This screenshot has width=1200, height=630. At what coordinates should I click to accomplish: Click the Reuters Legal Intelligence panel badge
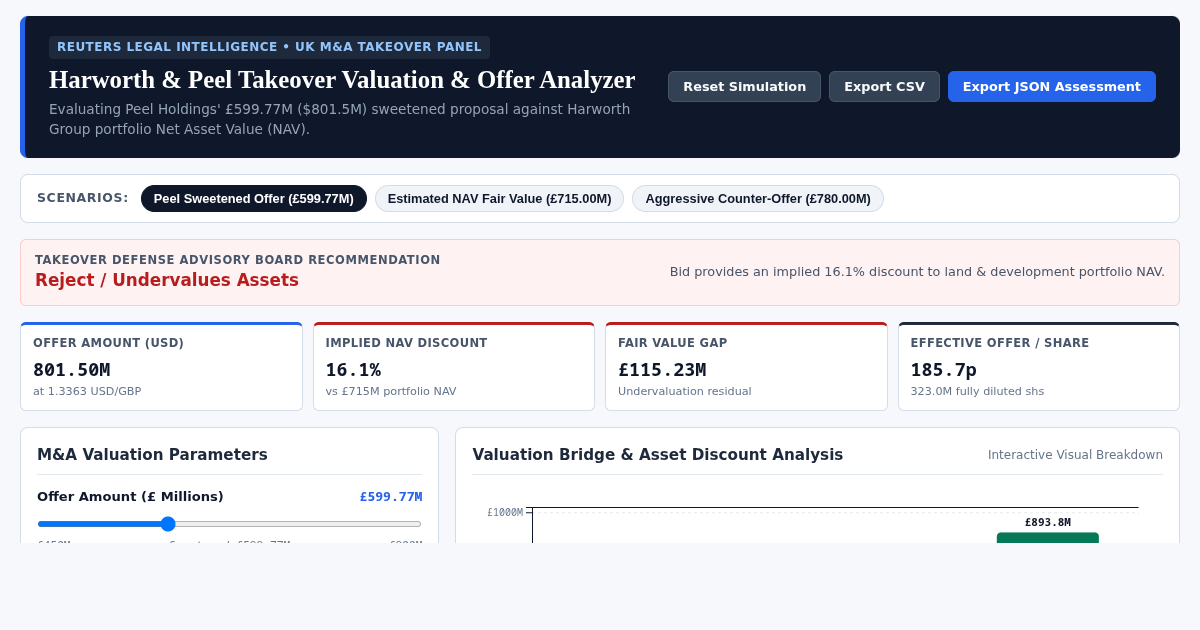click(x=269, y=47)
